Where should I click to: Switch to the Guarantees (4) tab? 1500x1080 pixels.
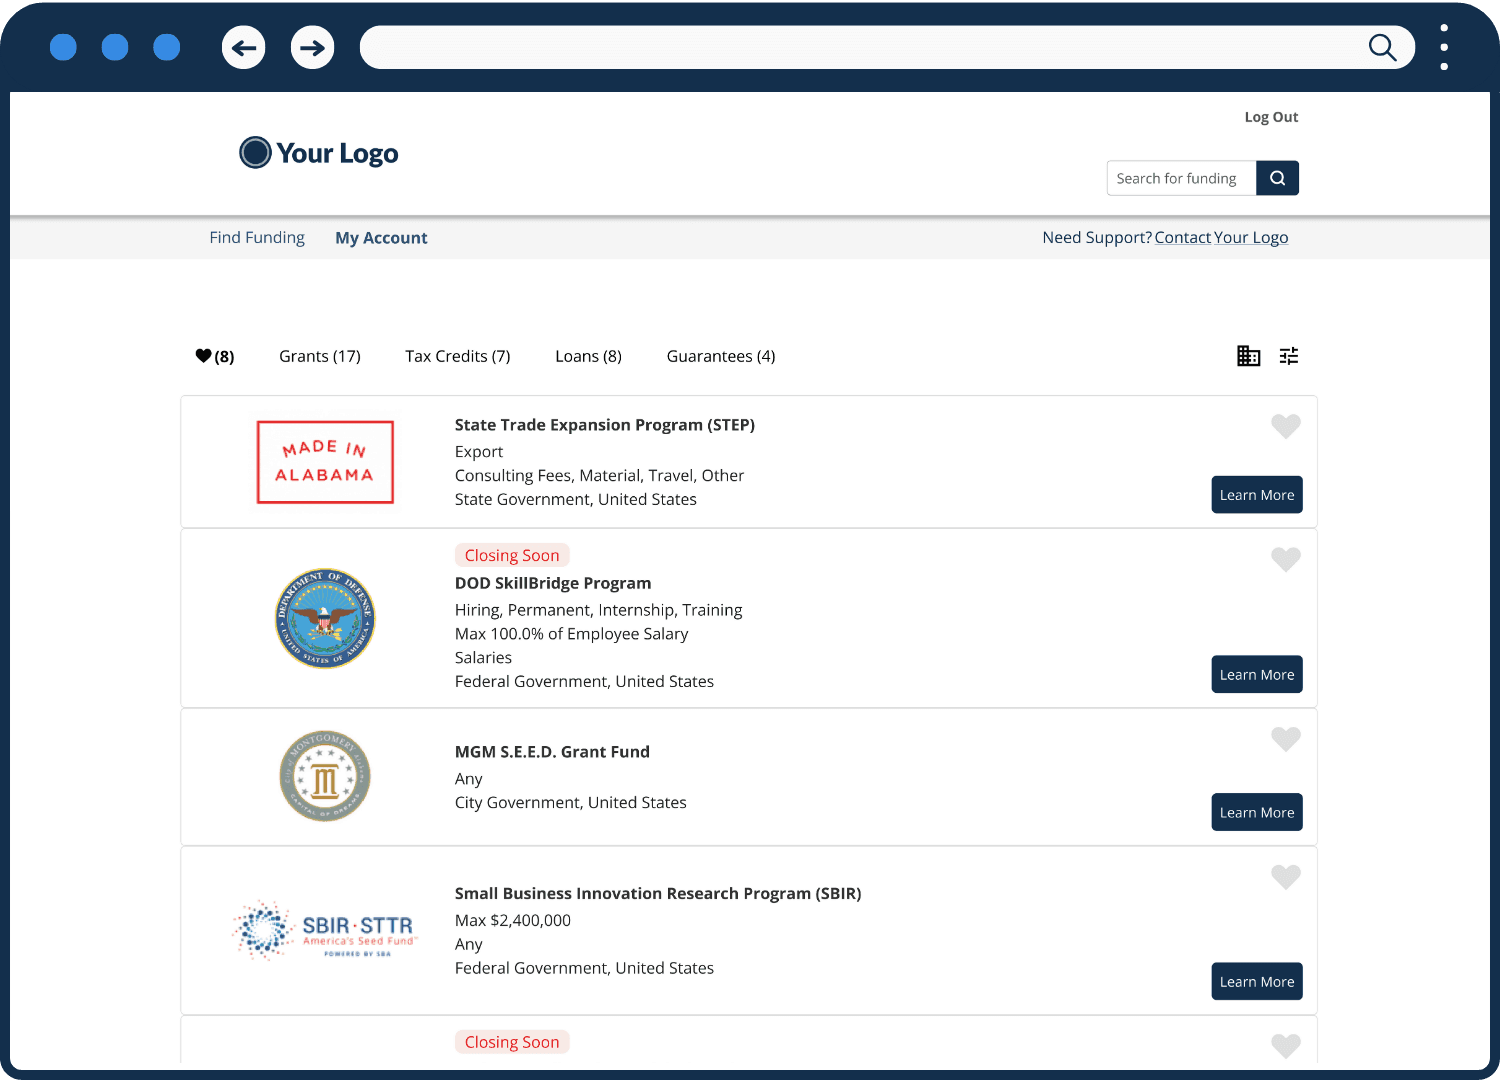click(720, 356)
